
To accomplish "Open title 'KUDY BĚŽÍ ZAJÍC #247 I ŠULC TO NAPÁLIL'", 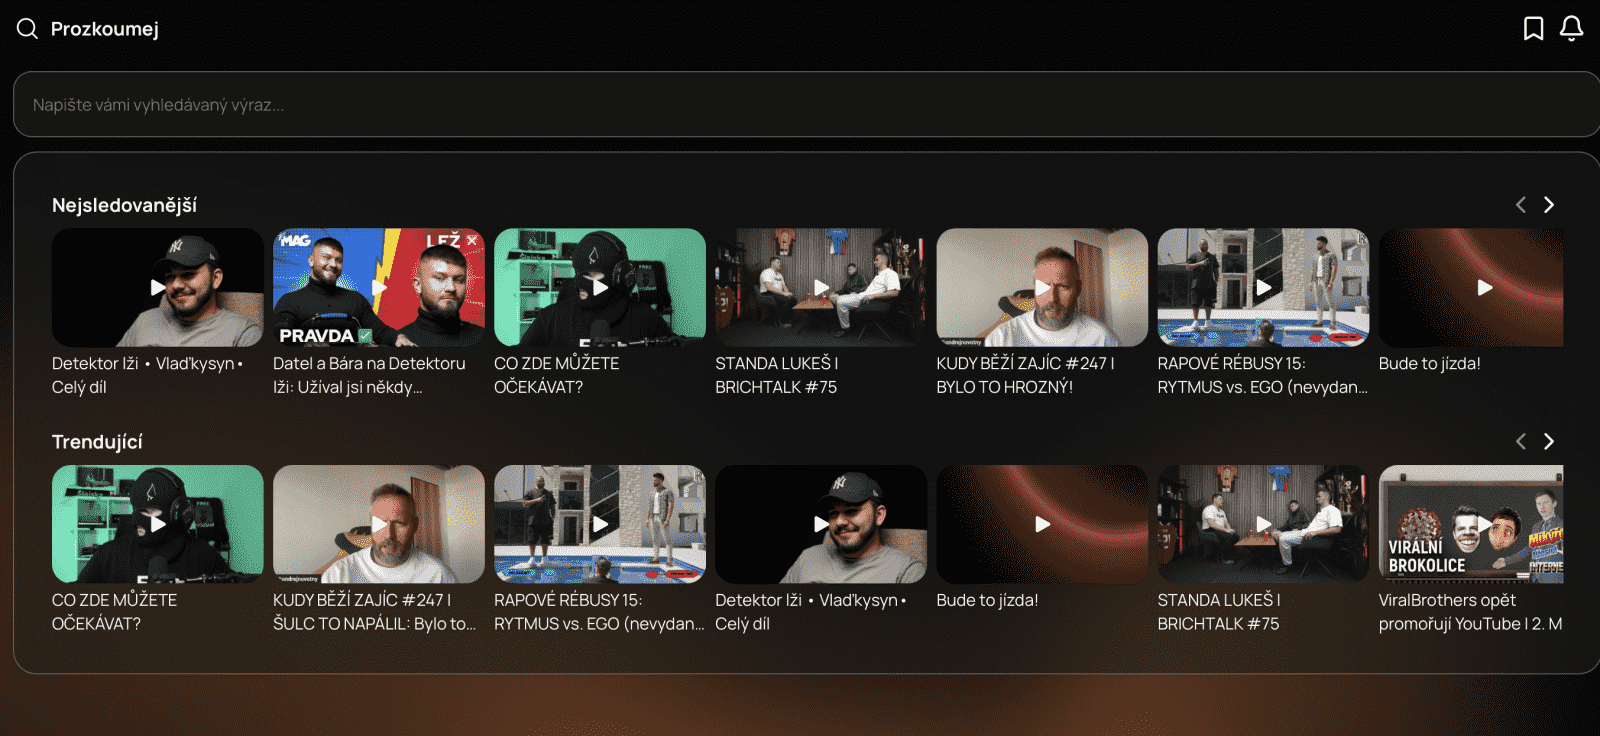I will (x=375, y=612).
